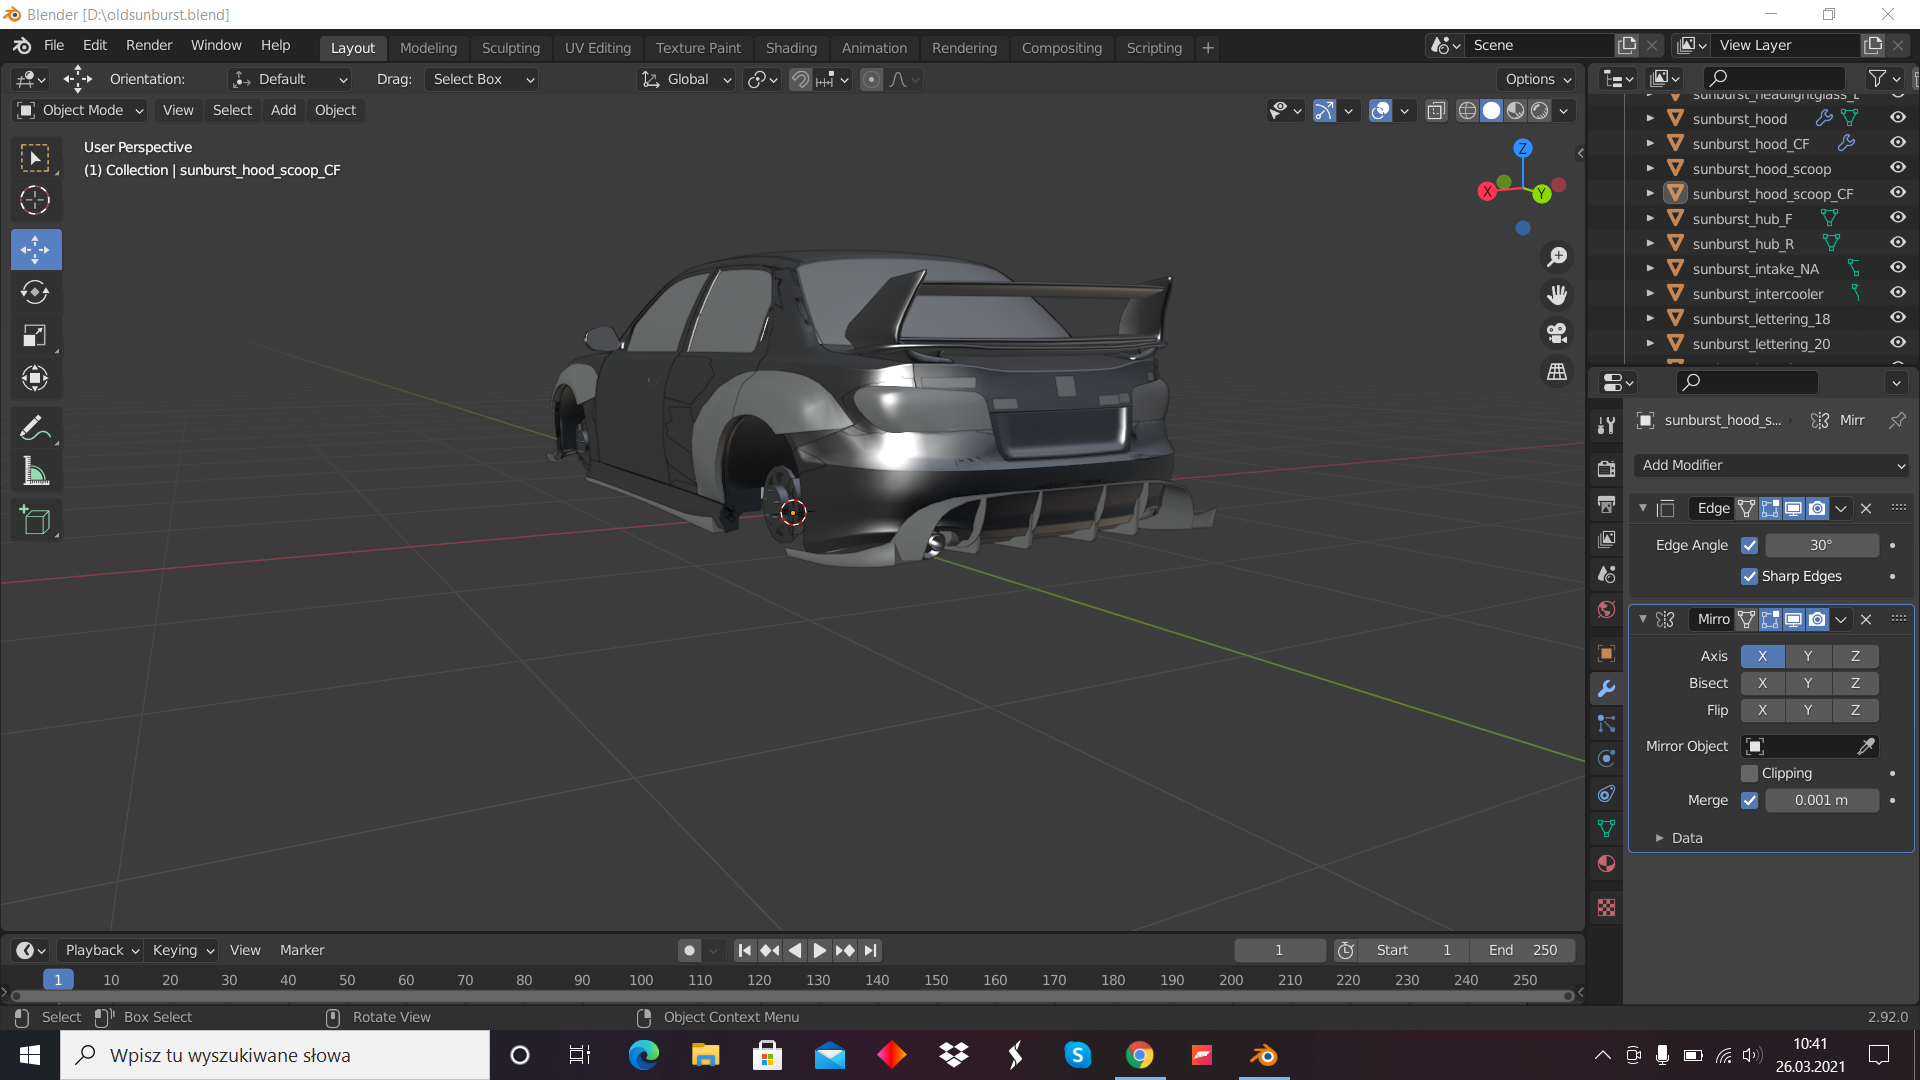Click the pan view hand icon

[1557, 295]
